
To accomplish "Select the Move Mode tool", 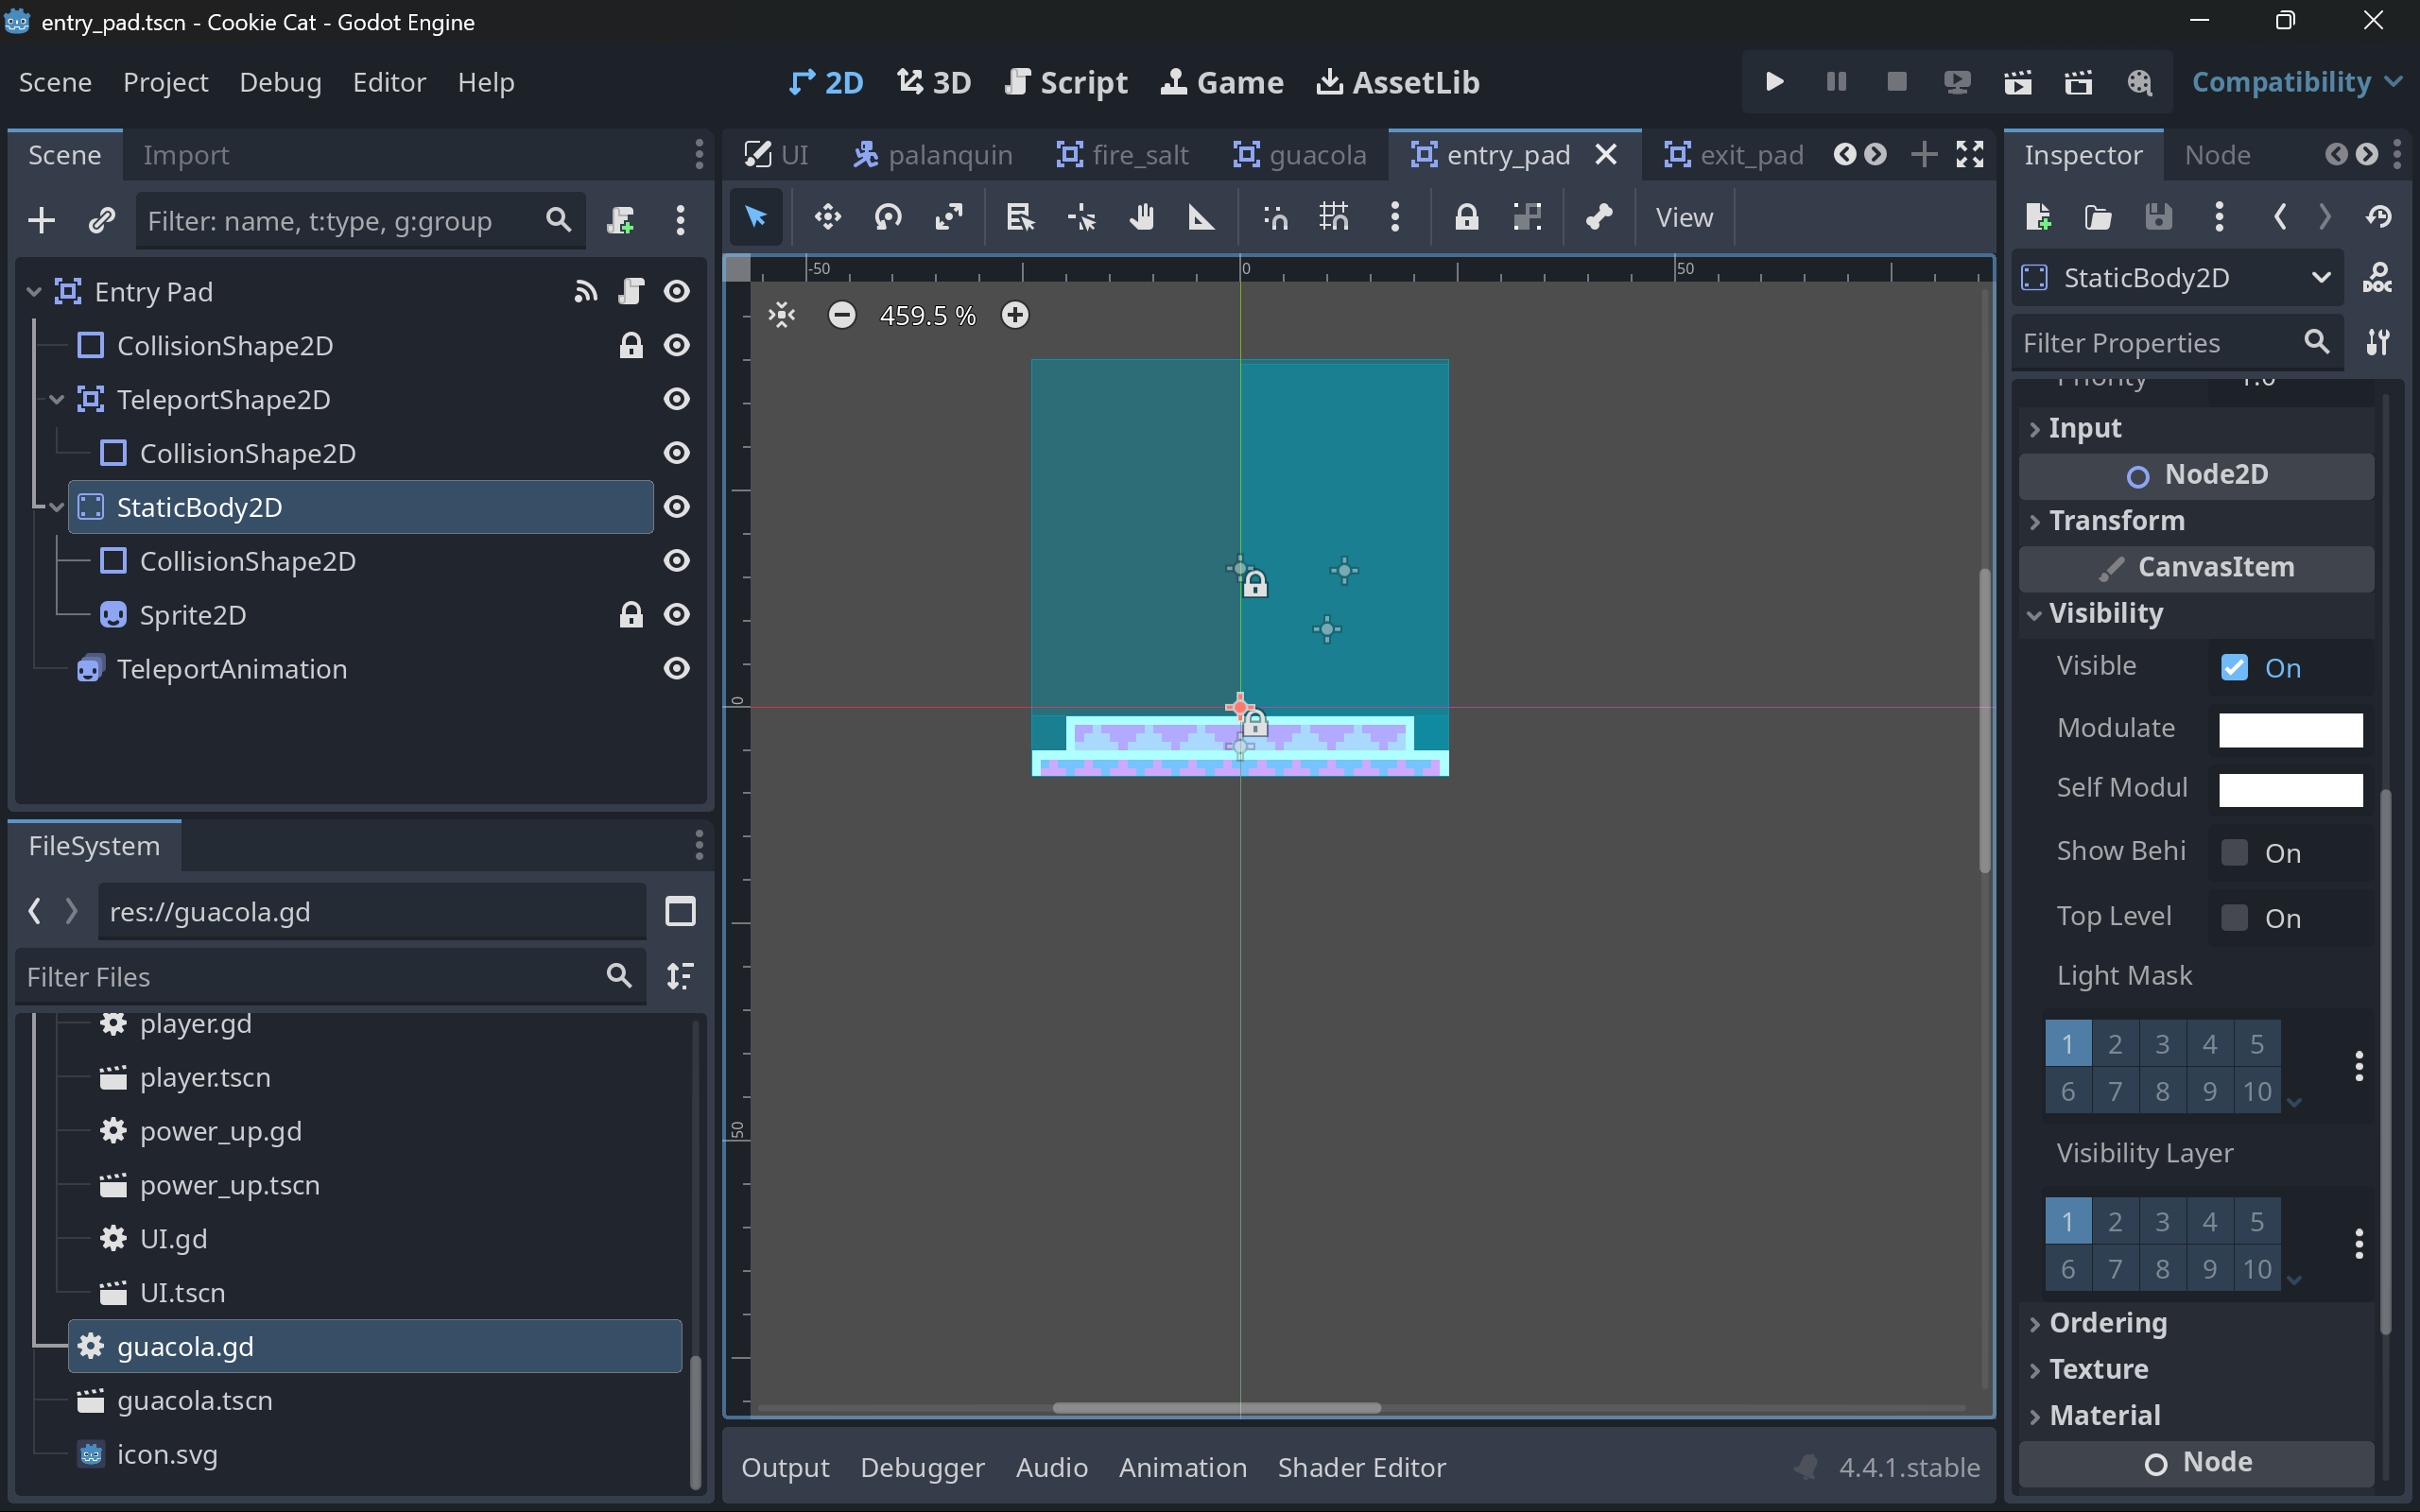I will [827, 217].
